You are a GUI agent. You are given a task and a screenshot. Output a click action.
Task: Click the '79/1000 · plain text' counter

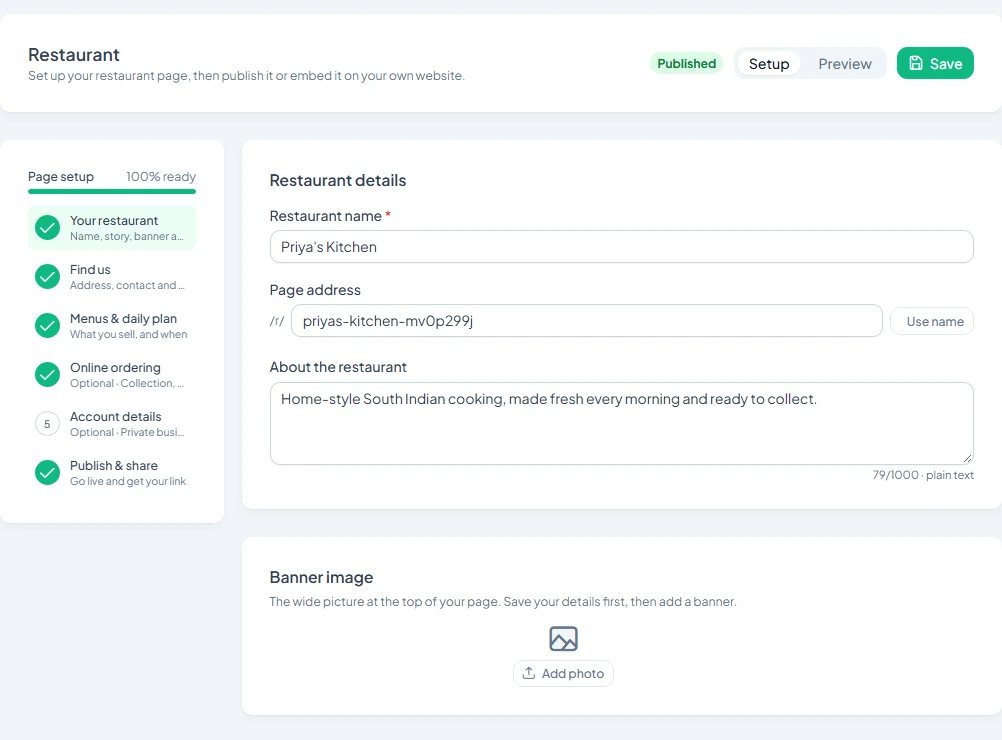pyautogui.click(x=923, y=475)
